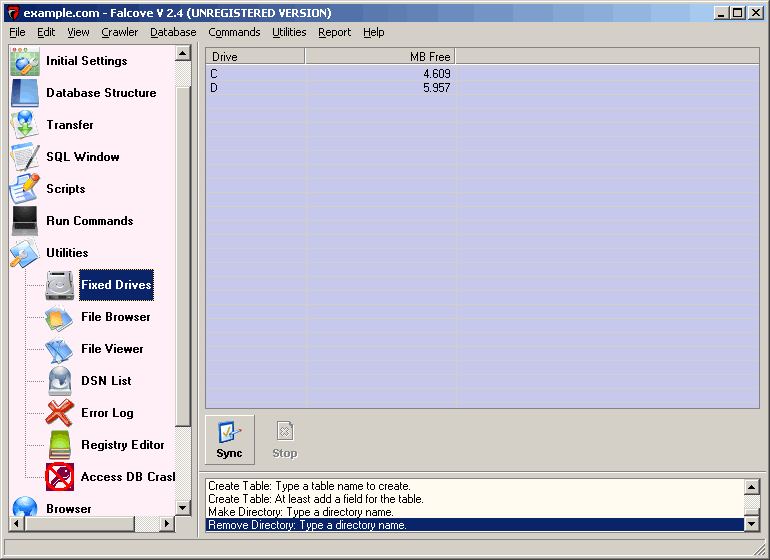
Task: Open the View menu
Action: click(78, 32)
